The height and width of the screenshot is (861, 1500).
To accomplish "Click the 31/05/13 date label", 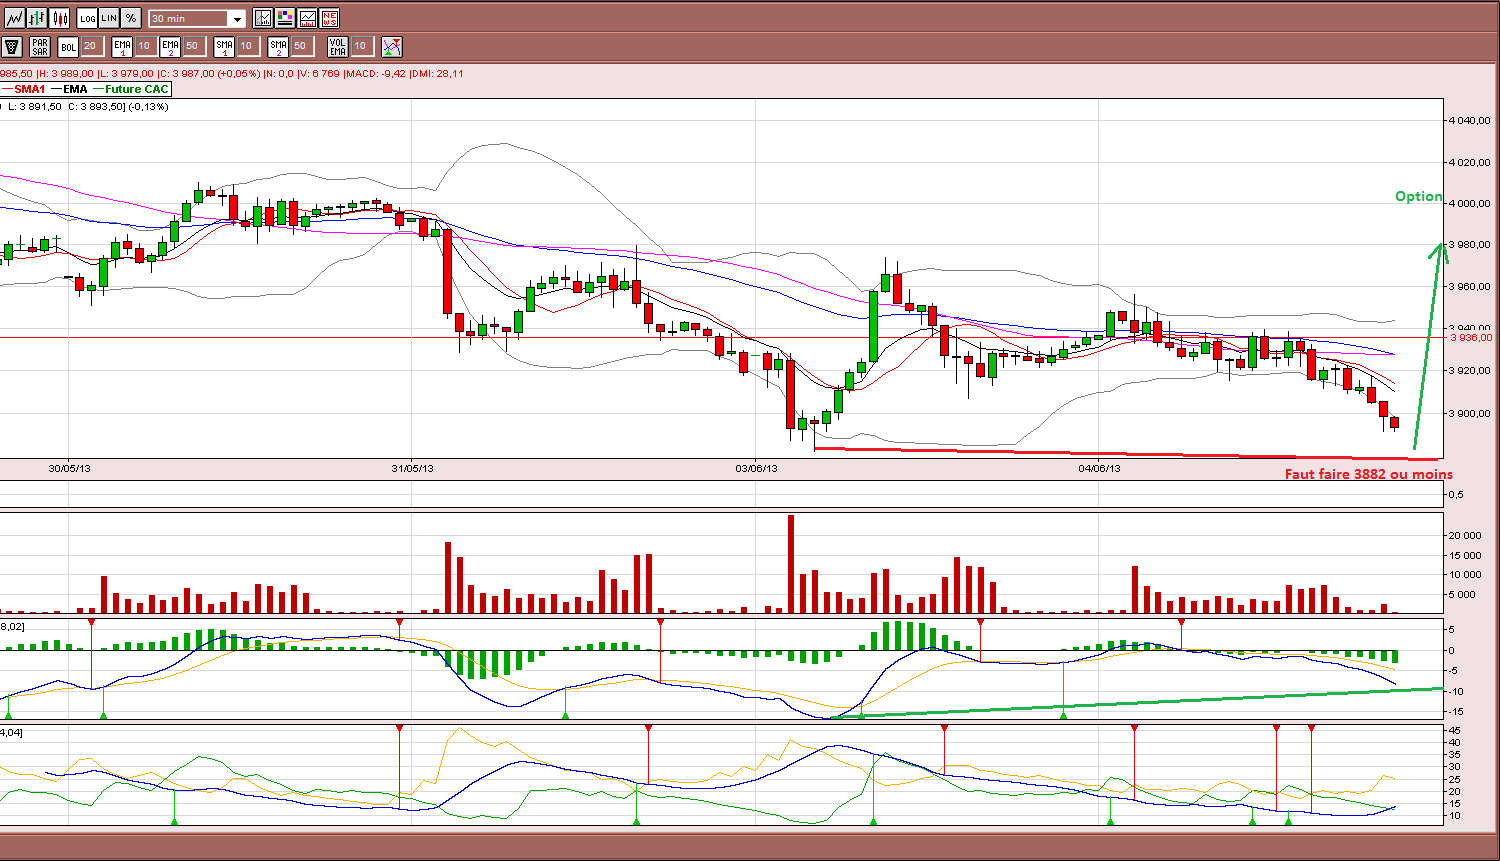I will (x=413, y=468).
